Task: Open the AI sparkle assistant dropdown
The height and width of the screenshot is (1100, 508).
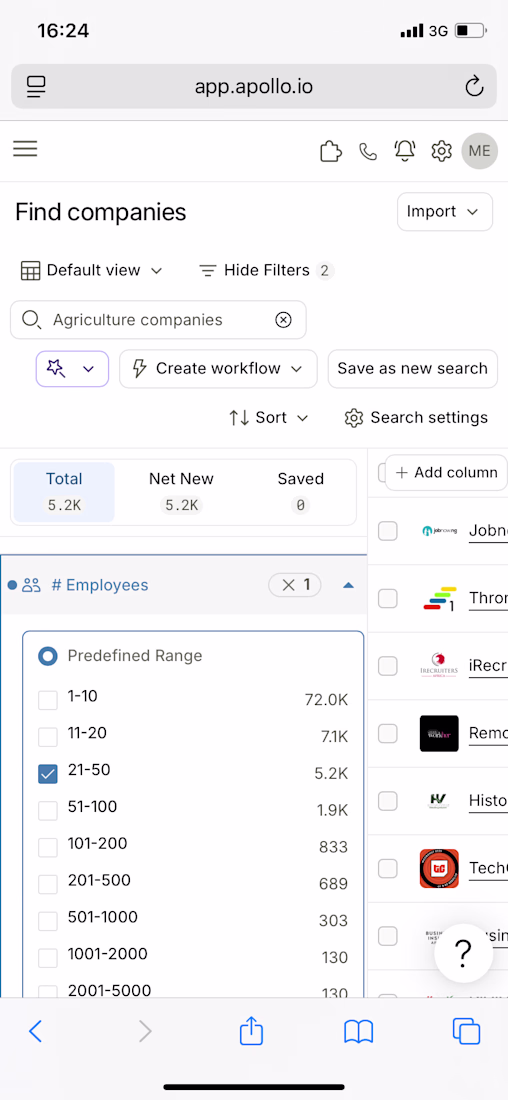Action: coord(72,368)
